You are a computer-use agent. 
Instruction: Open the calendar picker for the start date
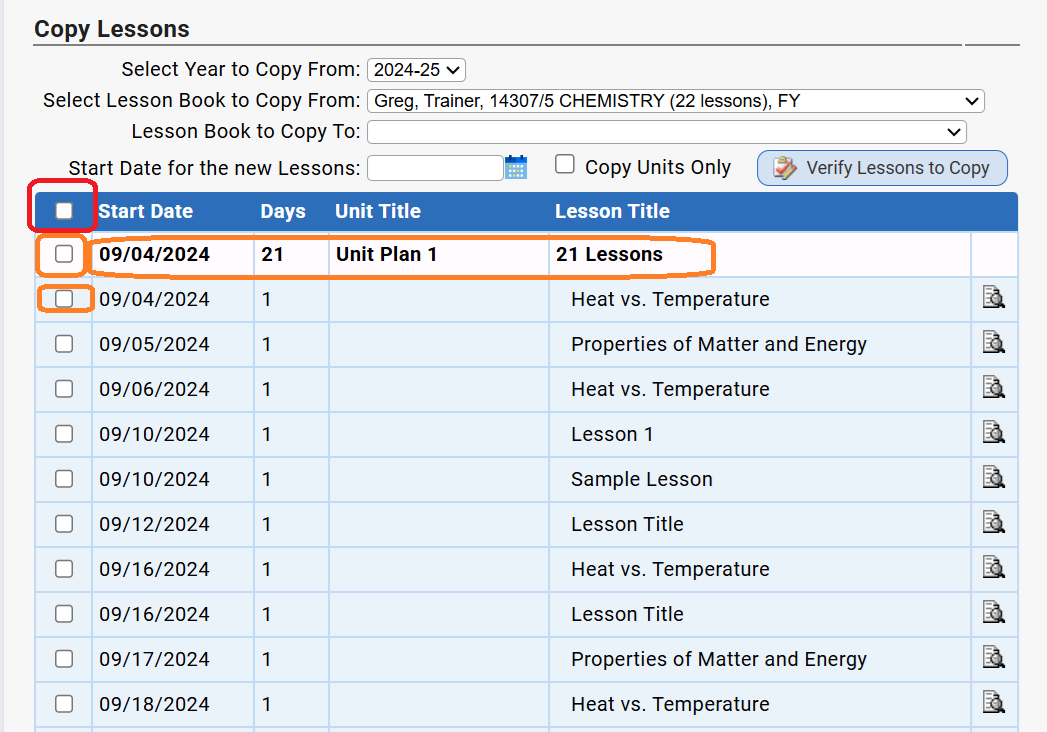click(x=516, y=167)
